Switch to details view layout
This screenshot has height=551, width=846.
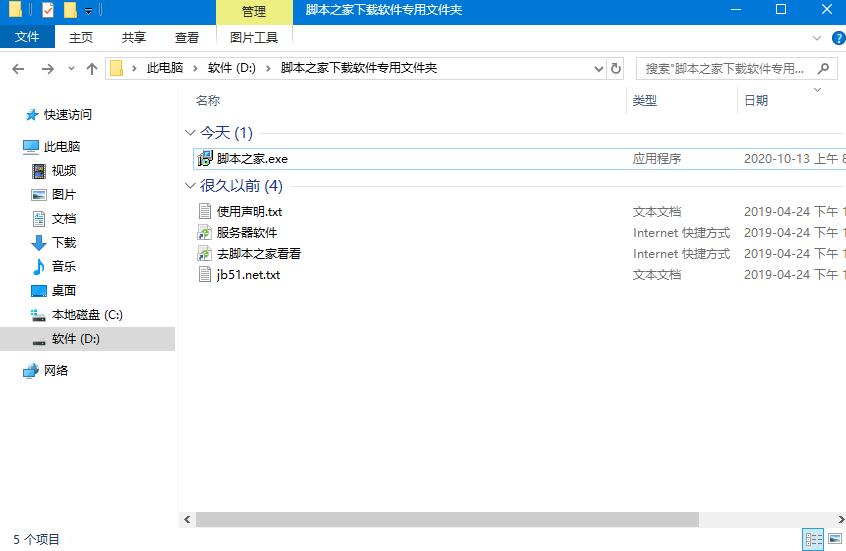[813, 539]
